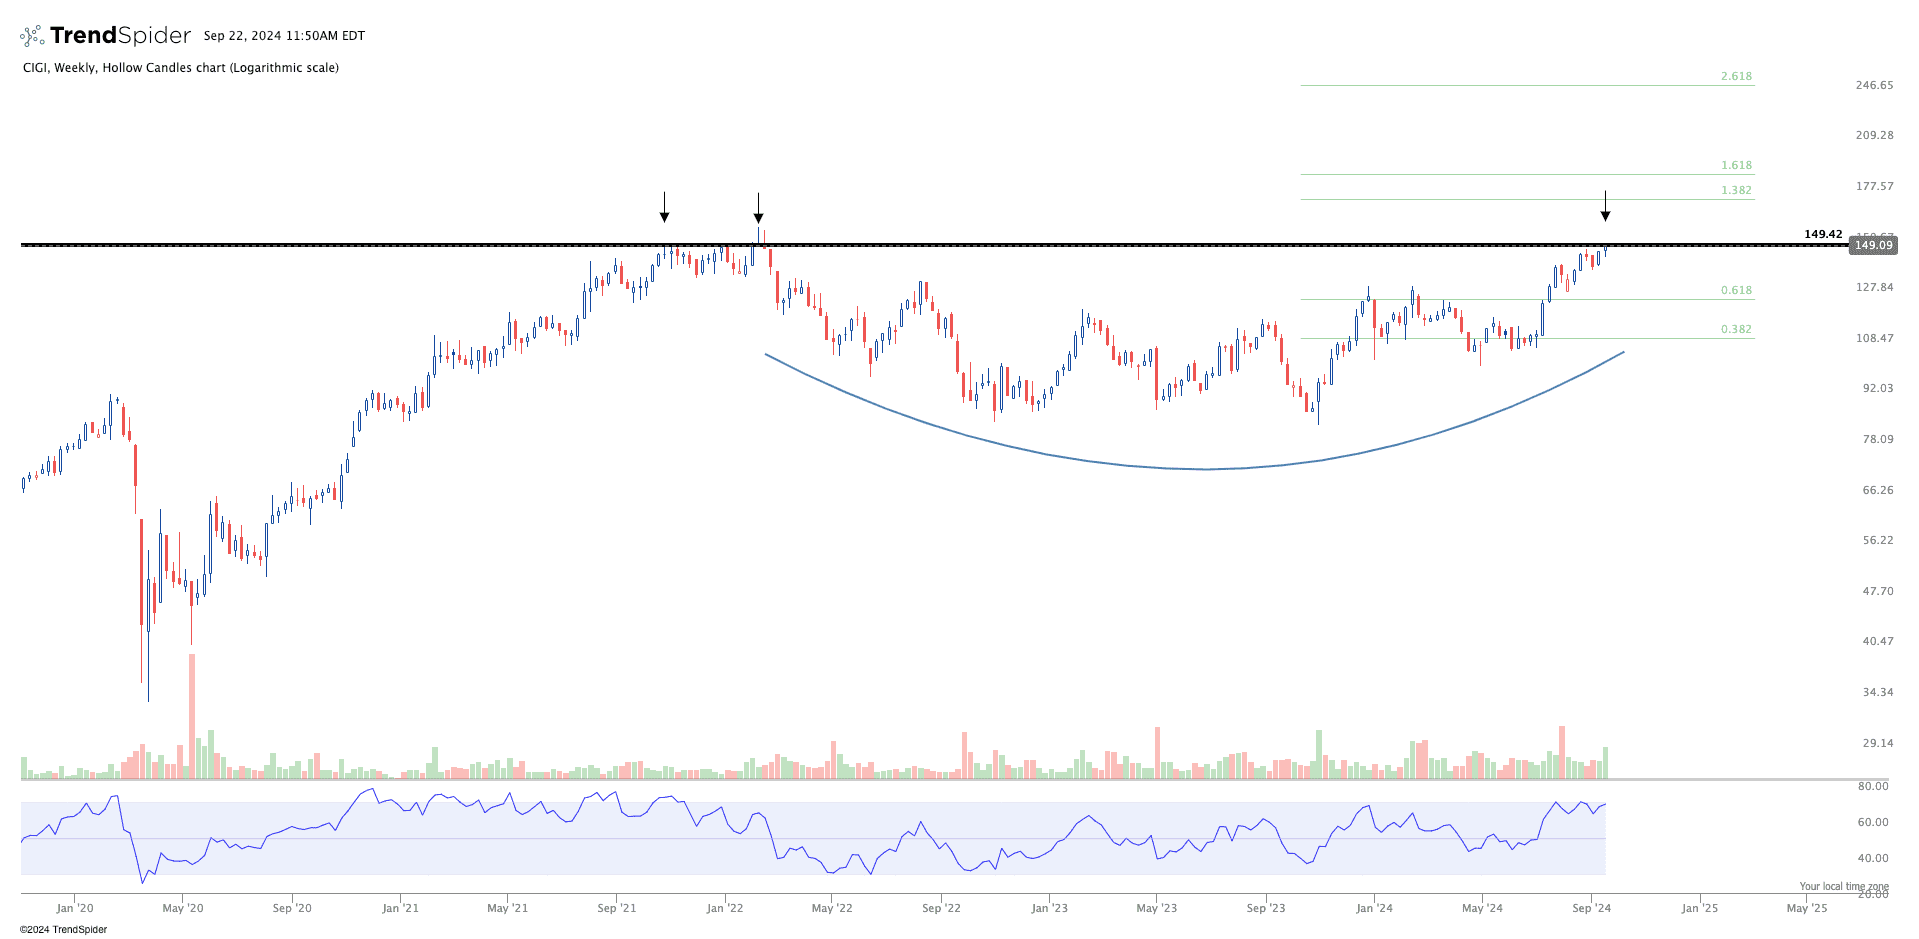The width and height of the screenshot is (1919, 939).
Task: Click the 1.618 Fibonacci level label
Action: coord(1736,165)
